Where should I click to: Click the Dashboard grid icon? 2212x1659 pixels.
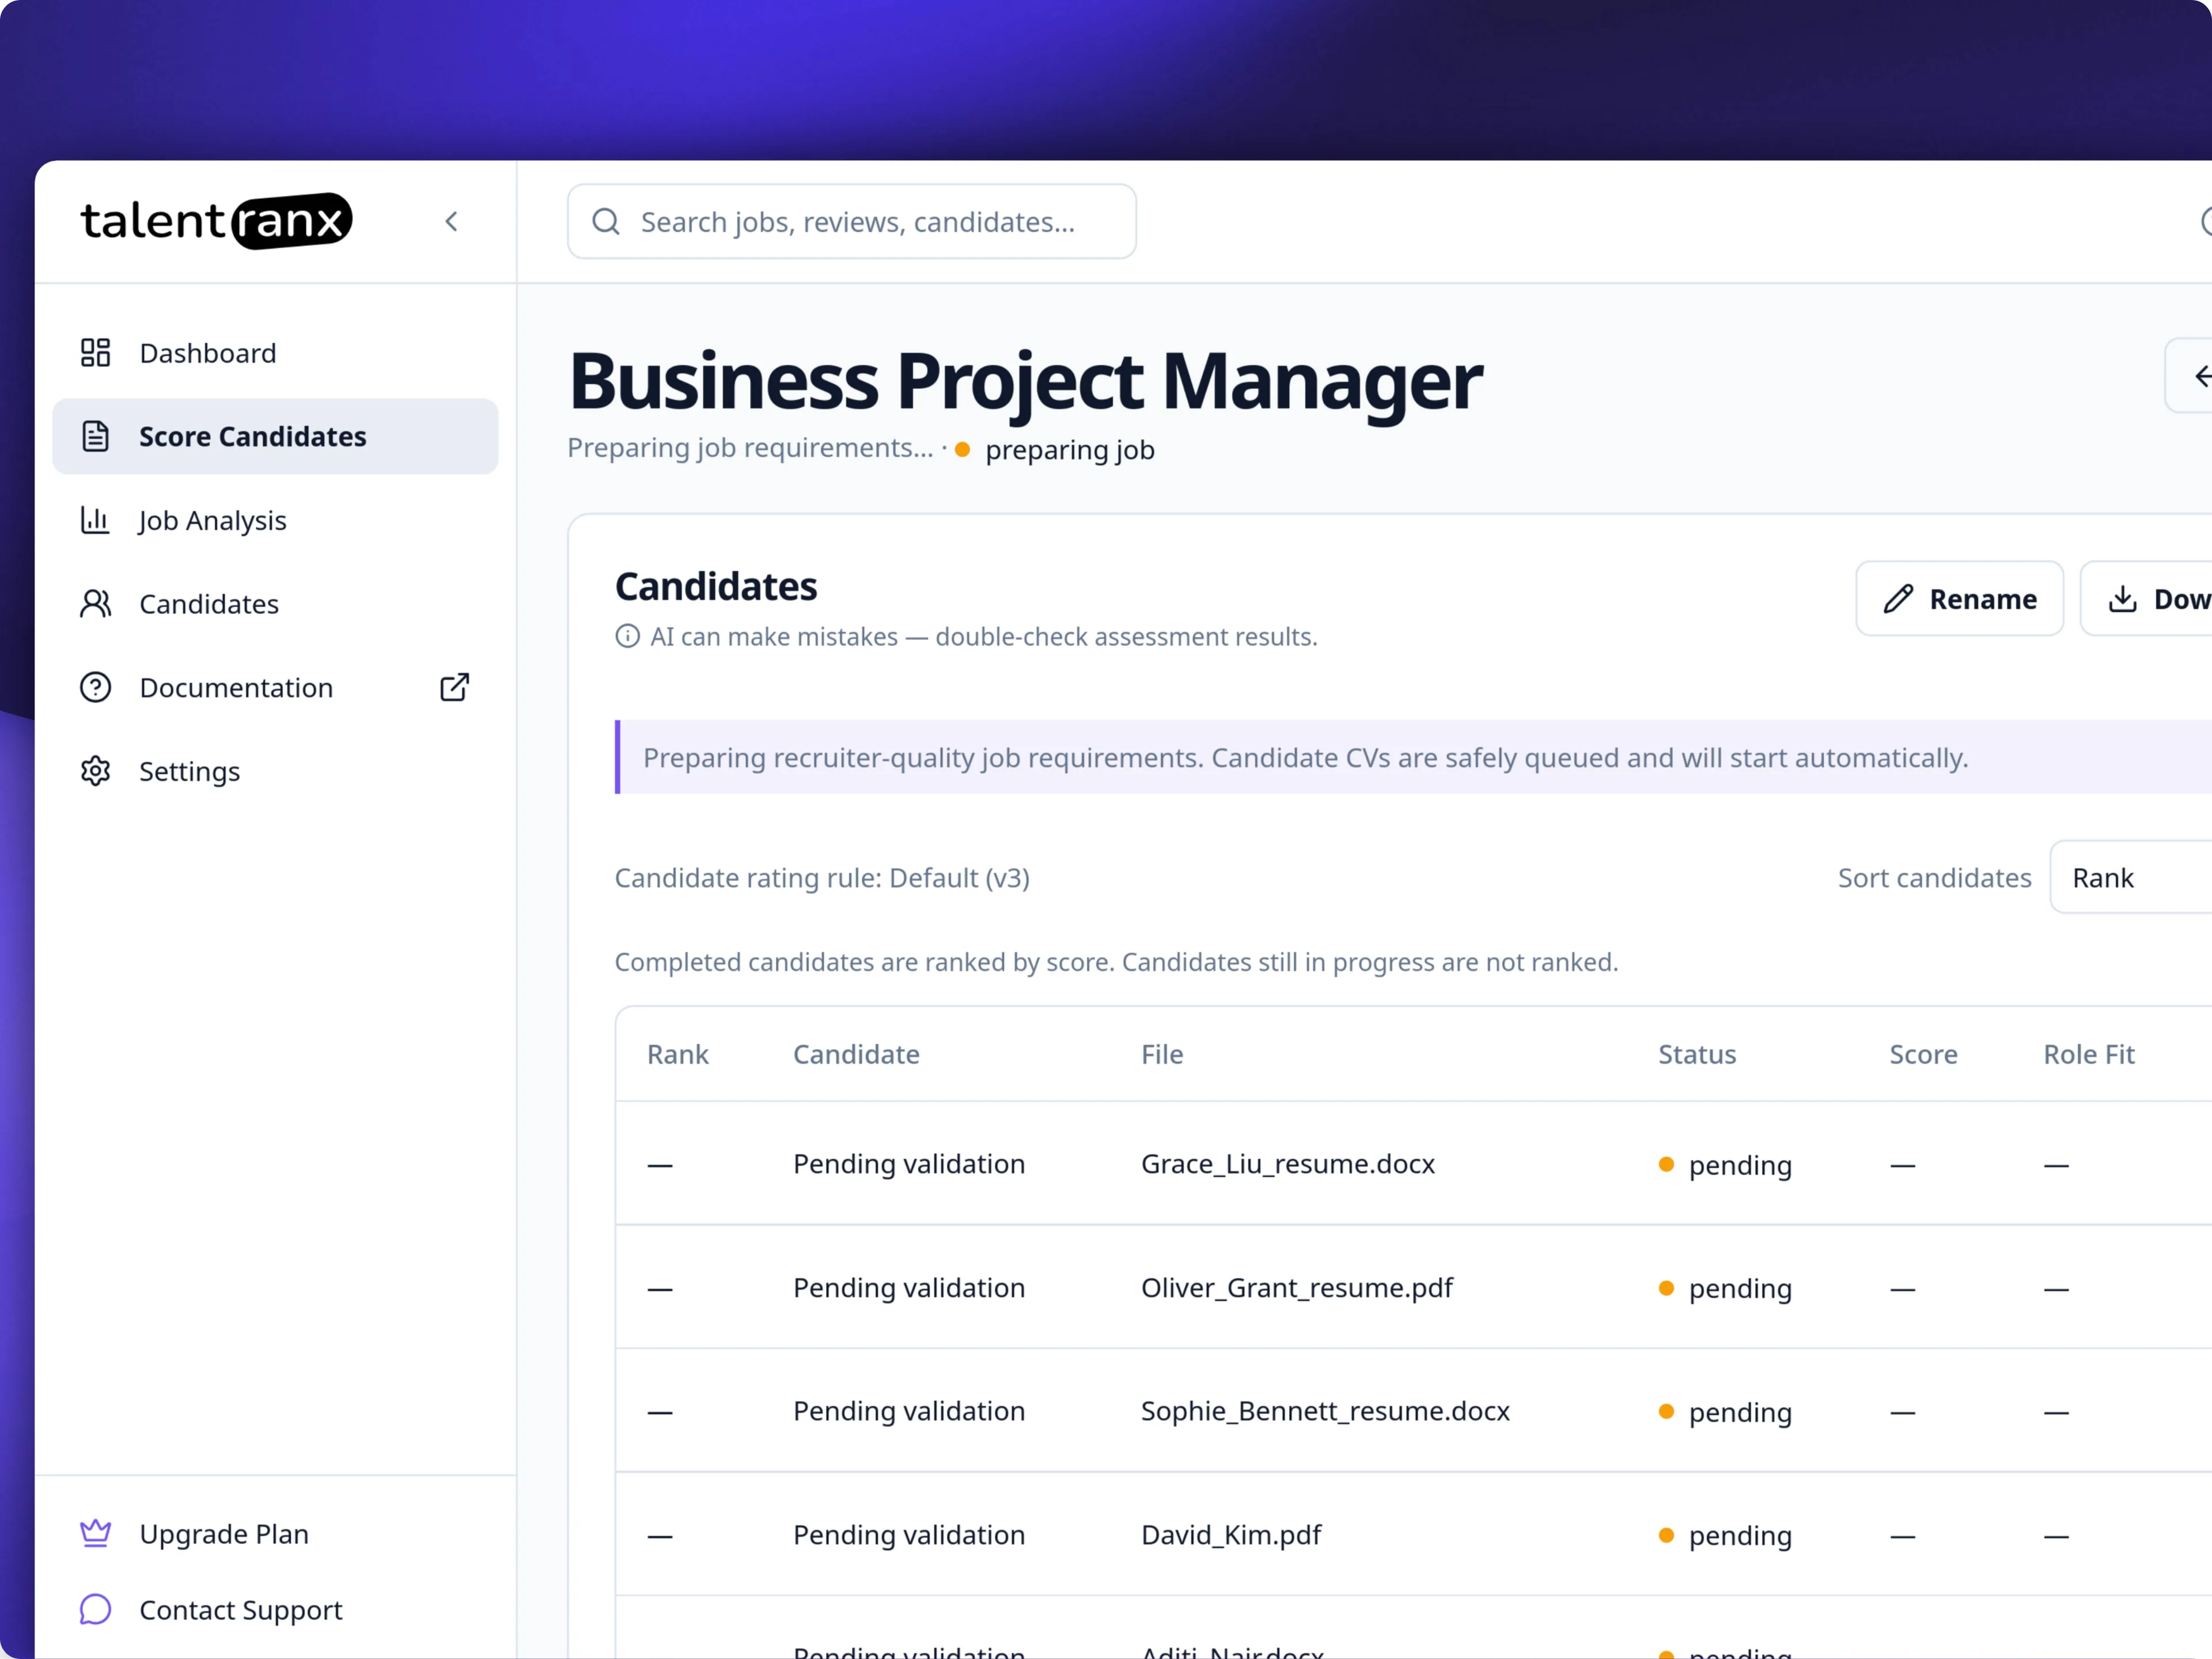click(x=95, y=353)
